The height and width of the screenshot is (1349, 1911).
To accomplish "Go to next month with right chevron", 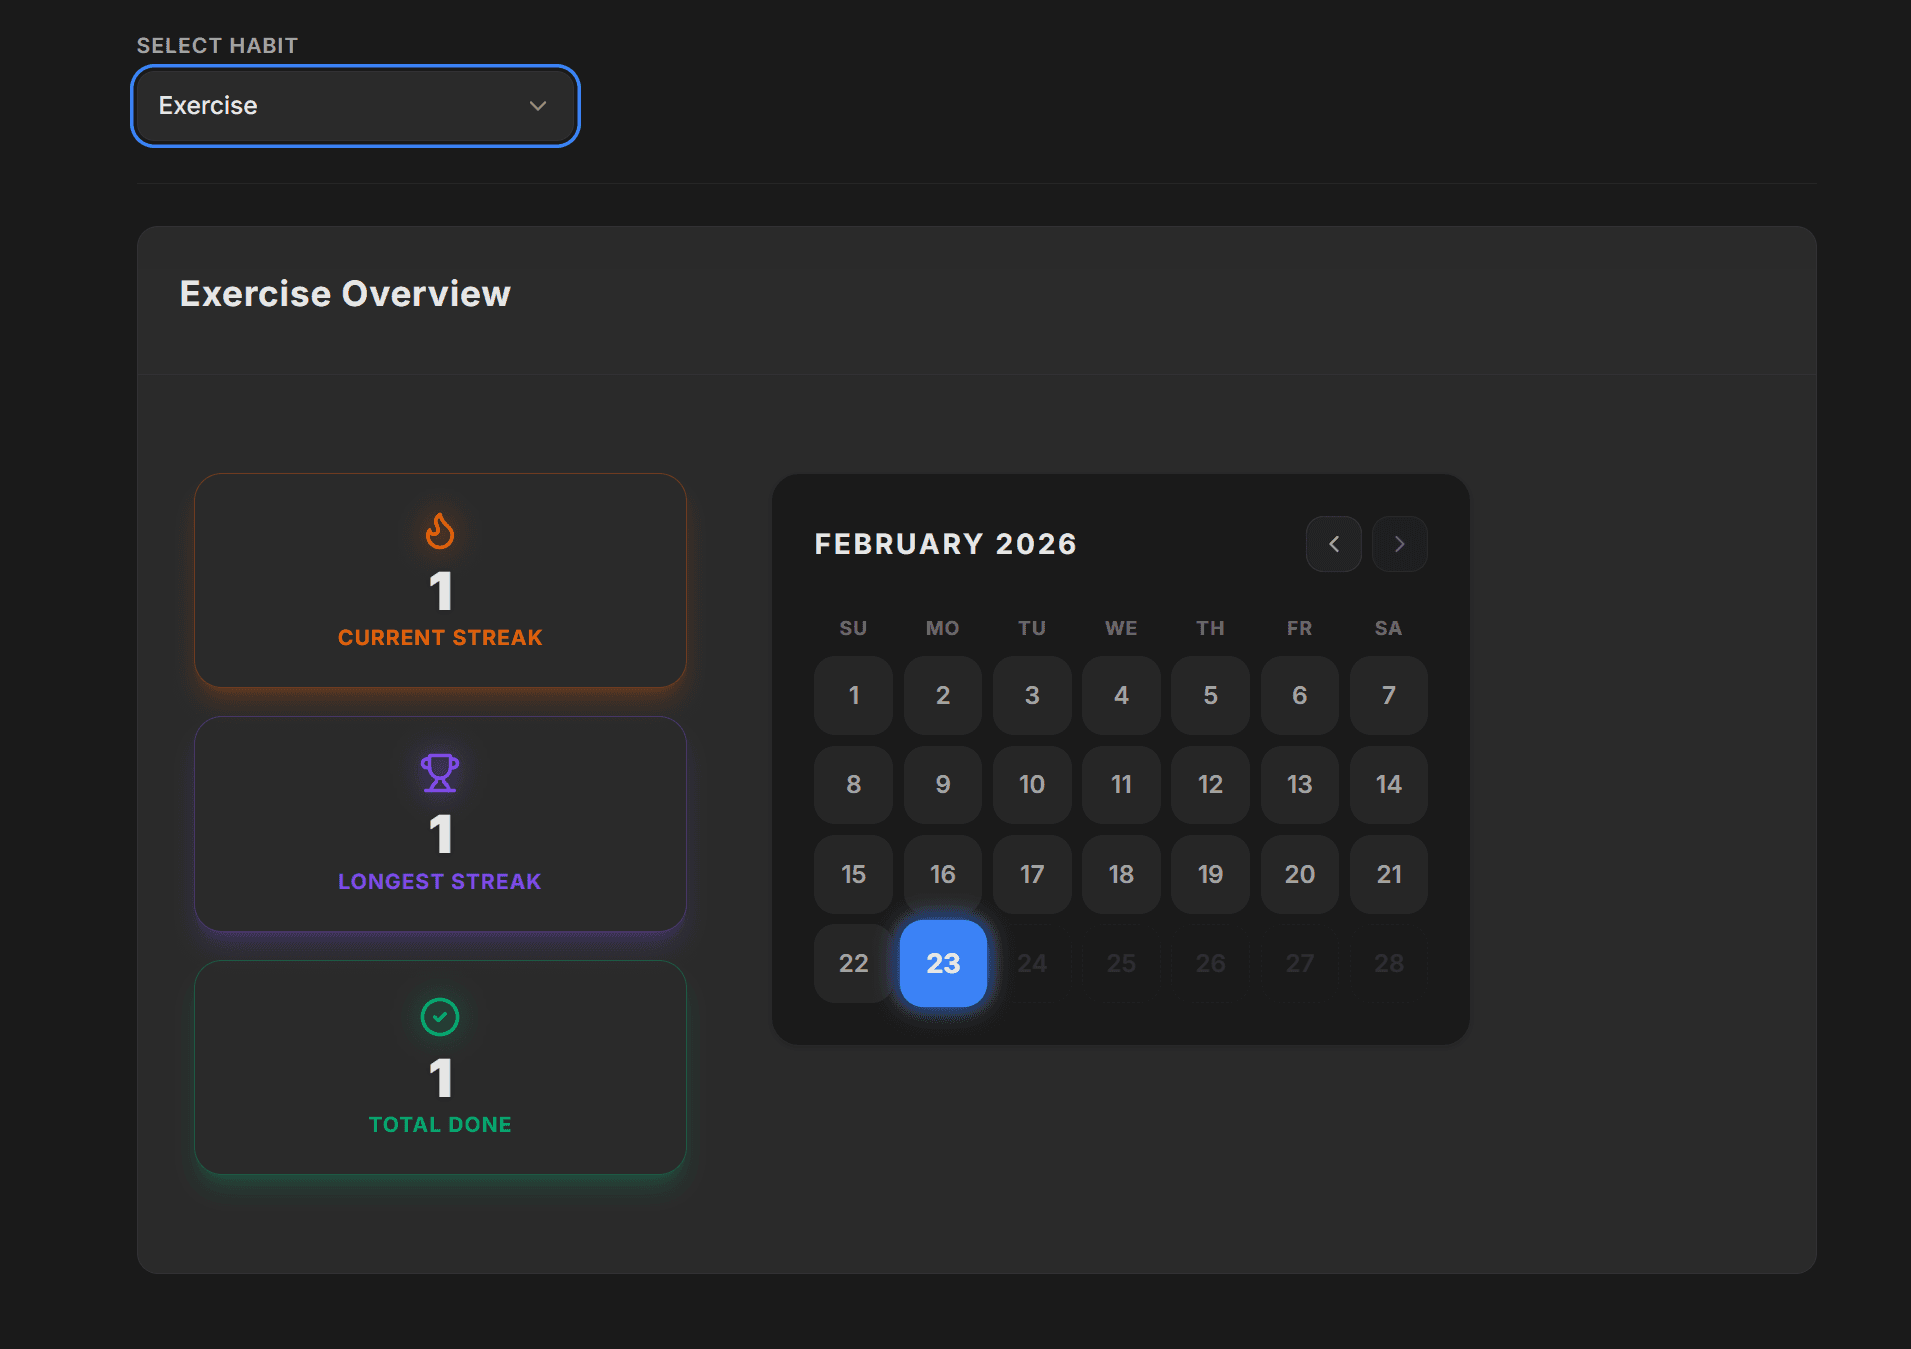I will click(x=1399, y=544).
